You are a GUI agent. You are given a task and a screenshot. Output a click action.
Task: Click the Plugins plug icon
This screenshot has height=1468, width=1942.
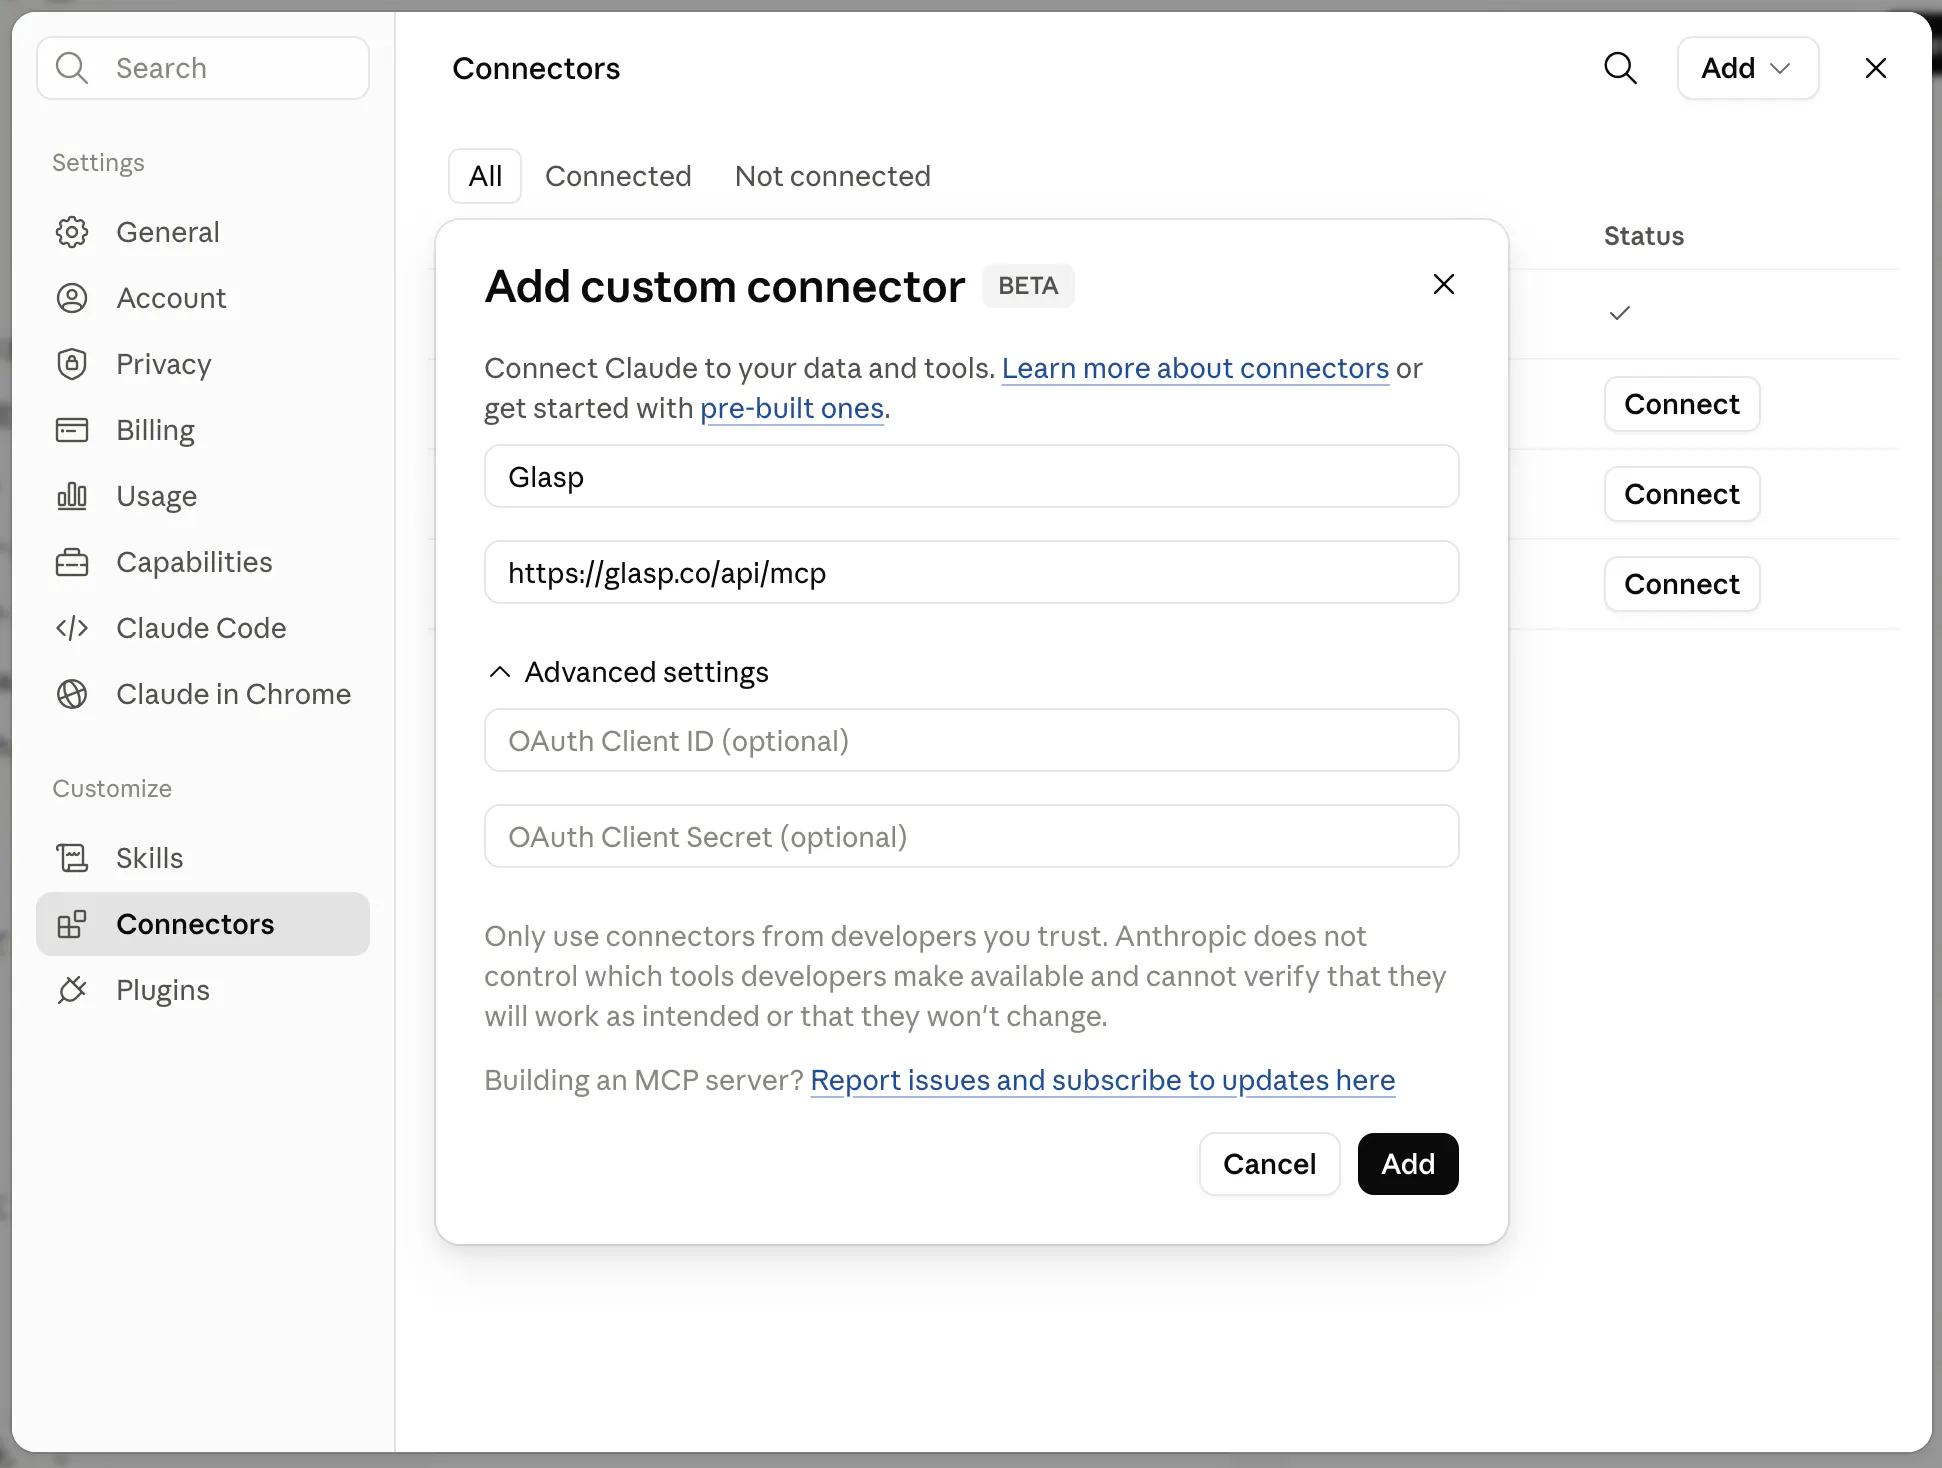[72, 990]
